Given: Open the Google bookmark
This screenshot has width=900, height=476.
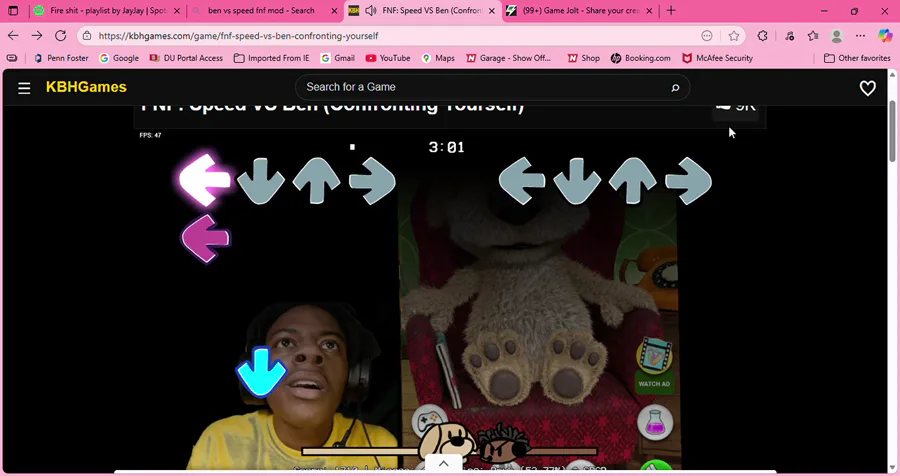Looking at the screenshot, I should [x=119, y=58].
